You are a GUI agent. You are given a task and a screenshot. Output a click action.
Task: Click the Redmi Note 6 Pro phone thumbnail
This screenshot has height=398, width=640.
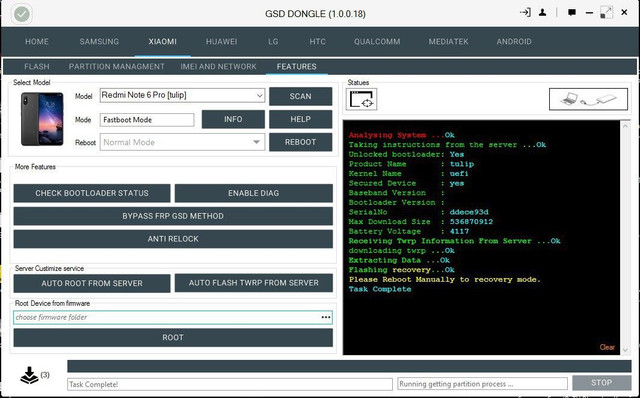(42, 119)
